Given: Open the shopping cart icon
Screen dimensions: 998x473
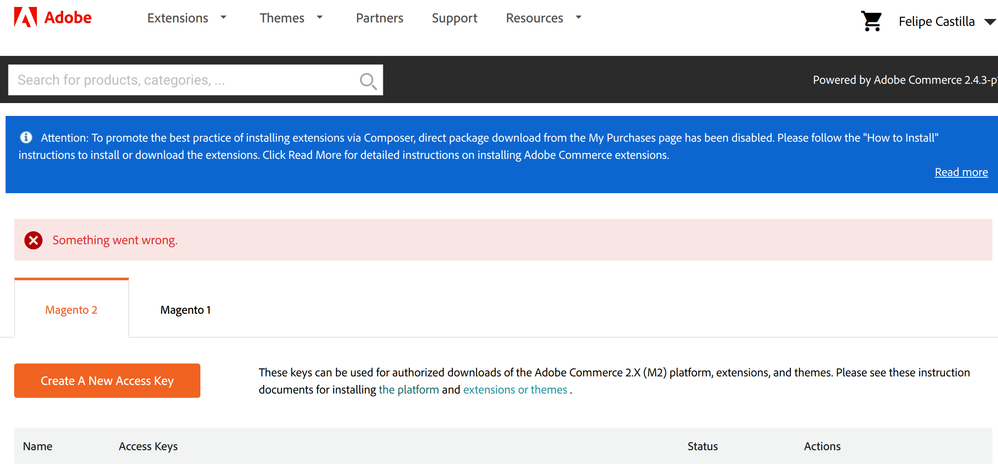Looking at the screenshot, I should click(871, 21).
